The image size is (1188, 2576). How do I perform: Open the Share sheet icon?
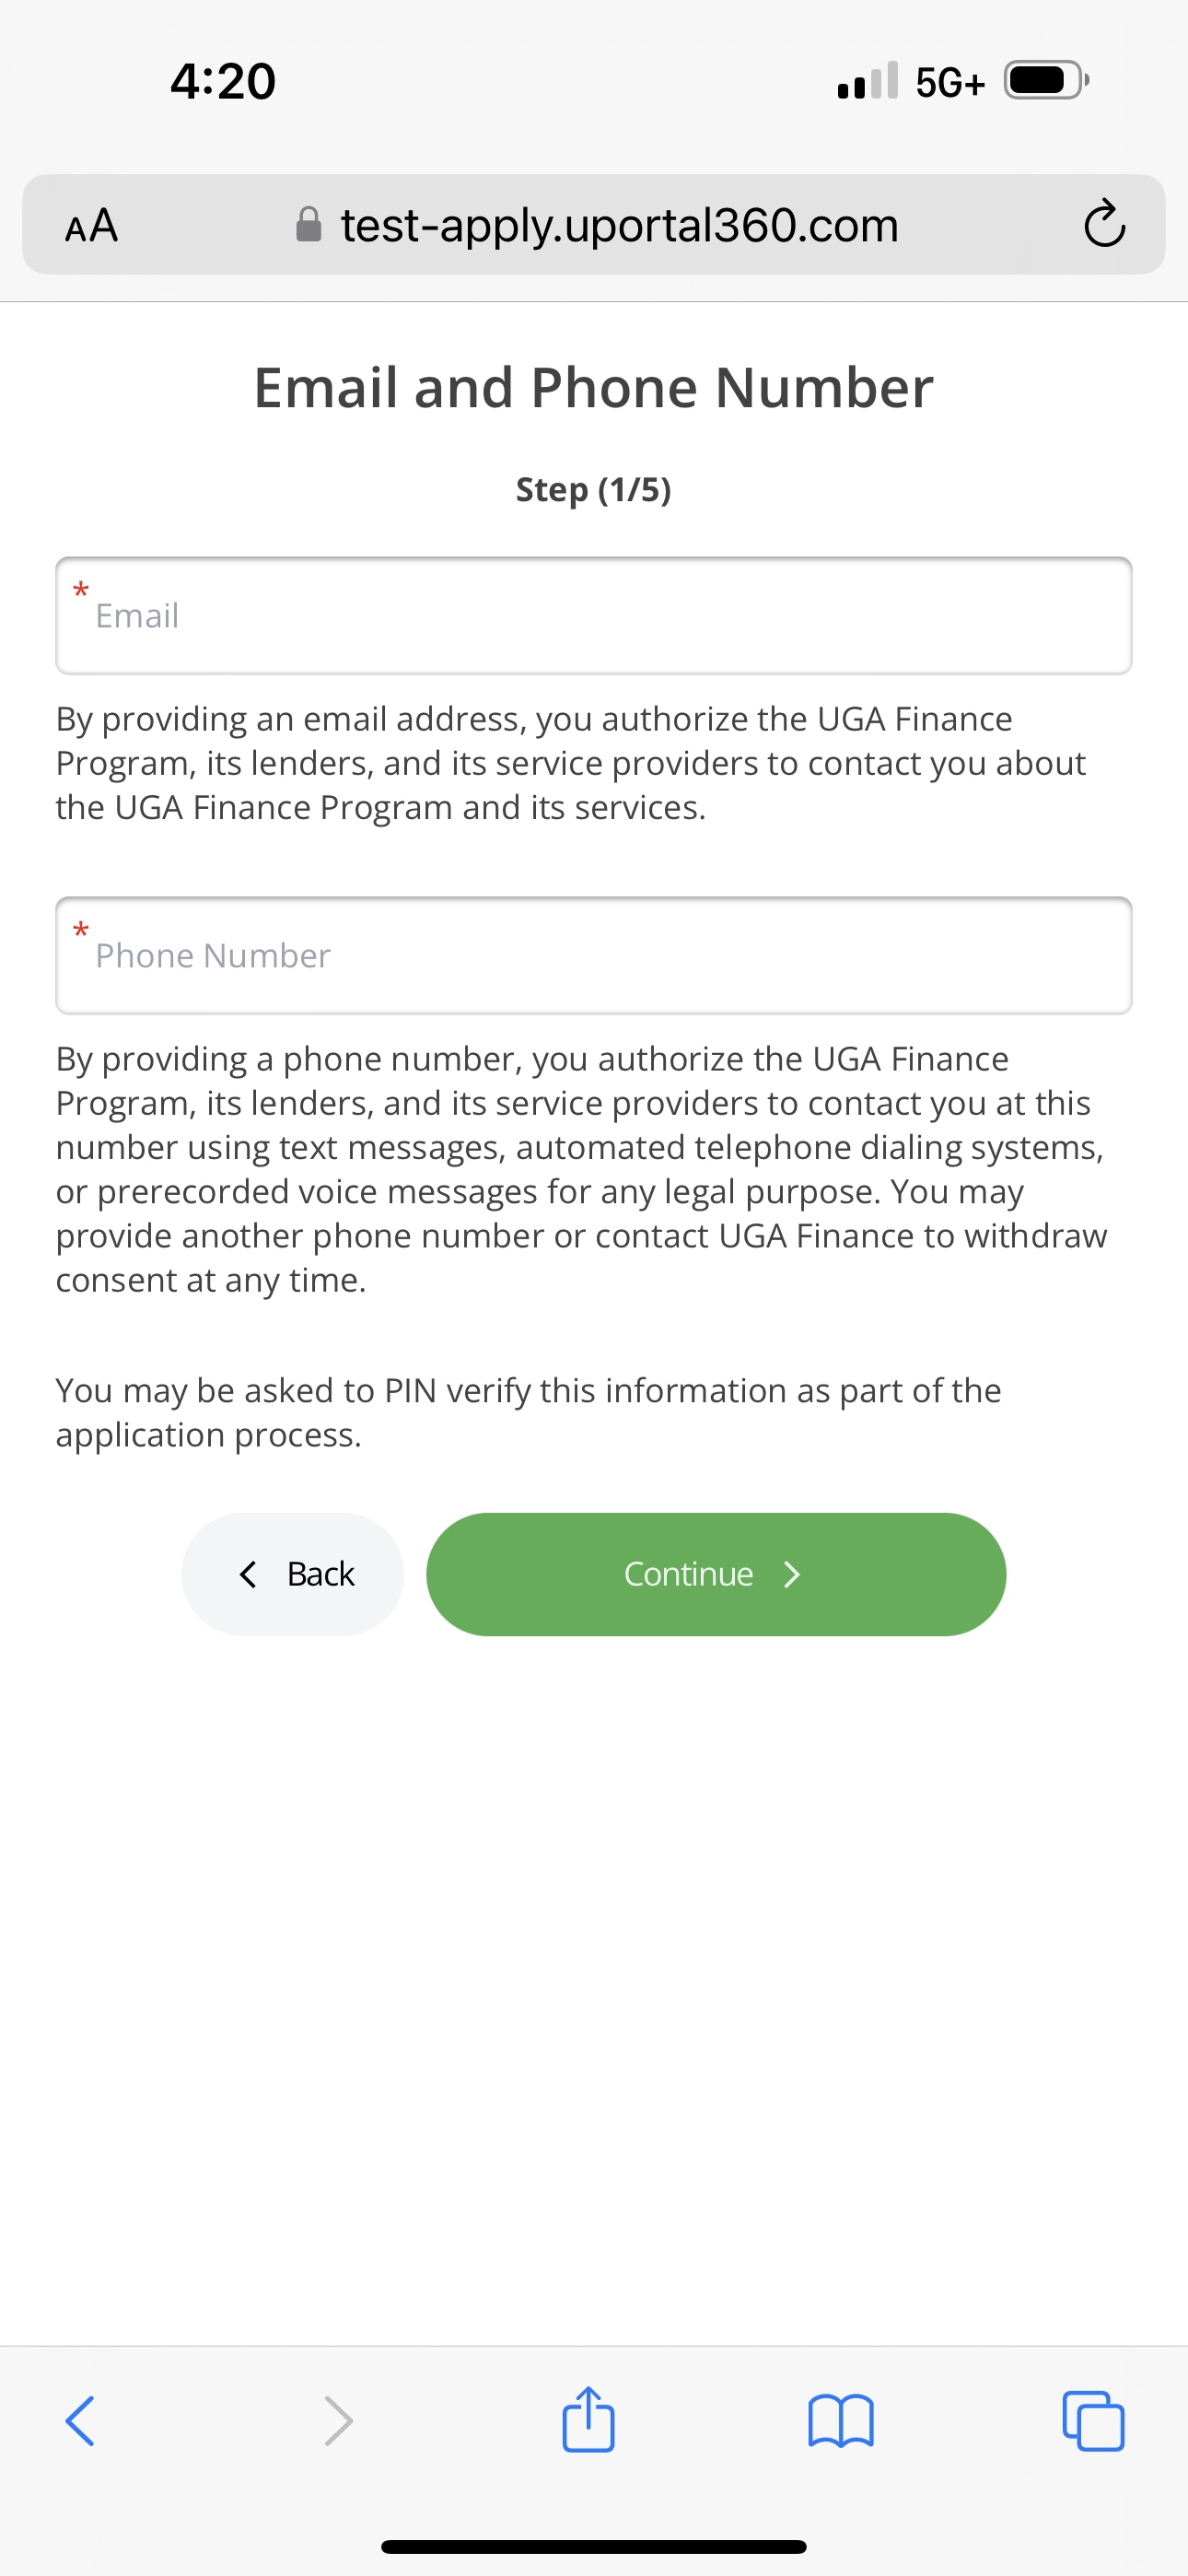tap(588, 2419)
